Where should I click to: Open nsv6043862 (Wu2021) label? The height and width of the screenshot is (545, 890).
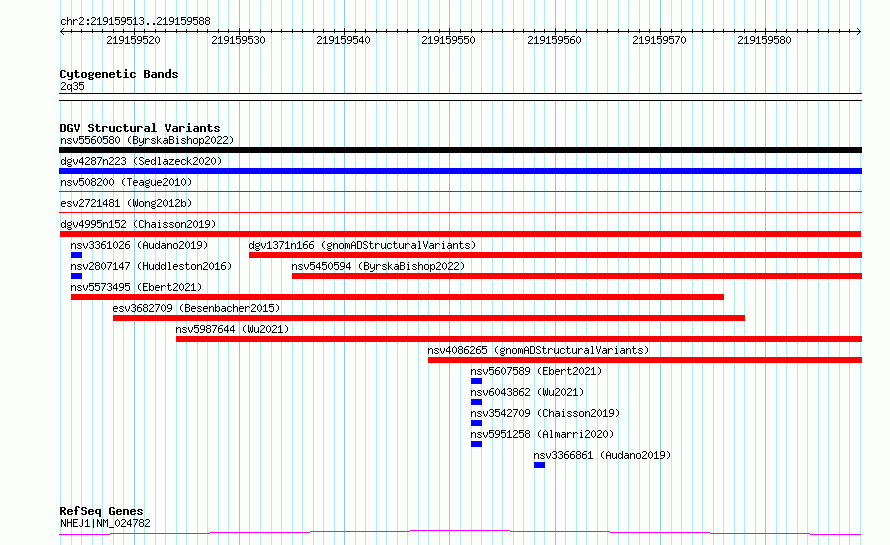527,392
